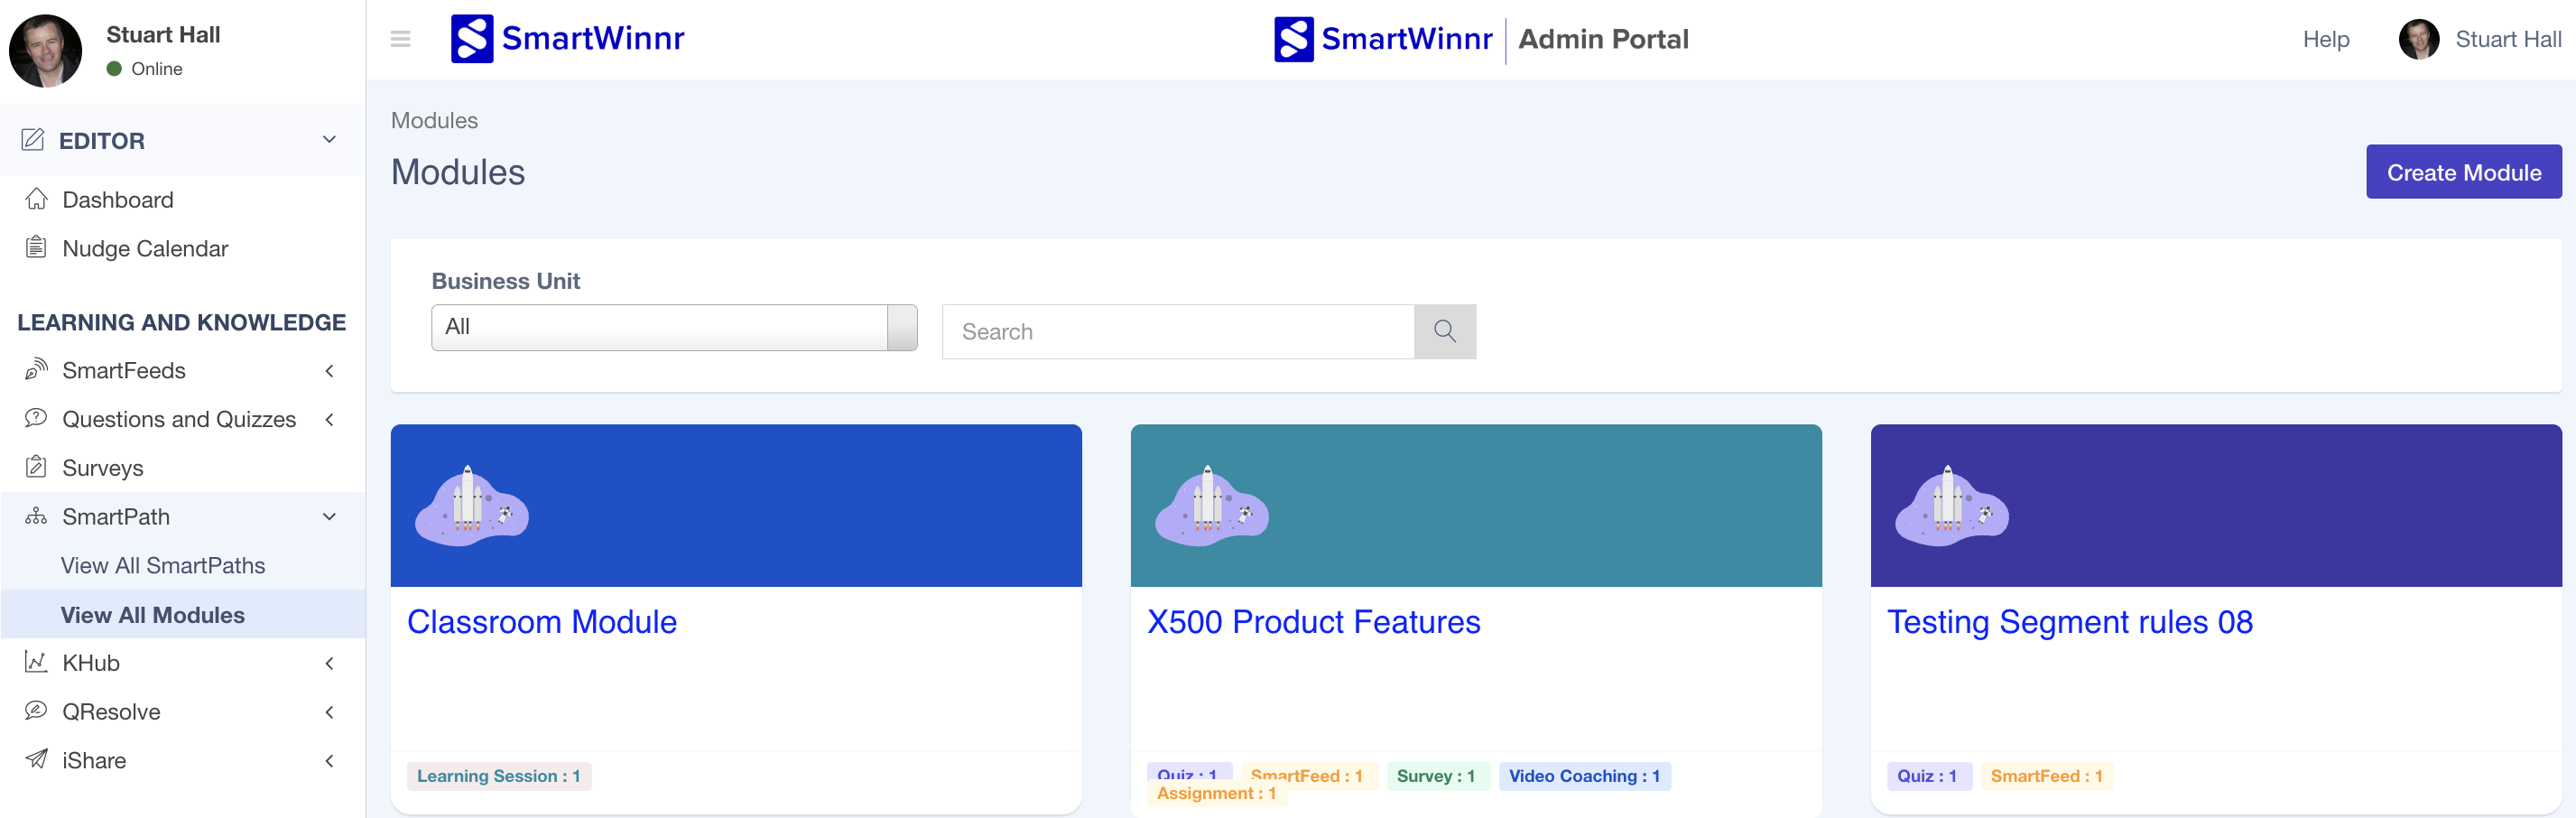Open the Classroom Module title link
The image size is (2576, 818).
pyautogui.click(x=542, y=621)
